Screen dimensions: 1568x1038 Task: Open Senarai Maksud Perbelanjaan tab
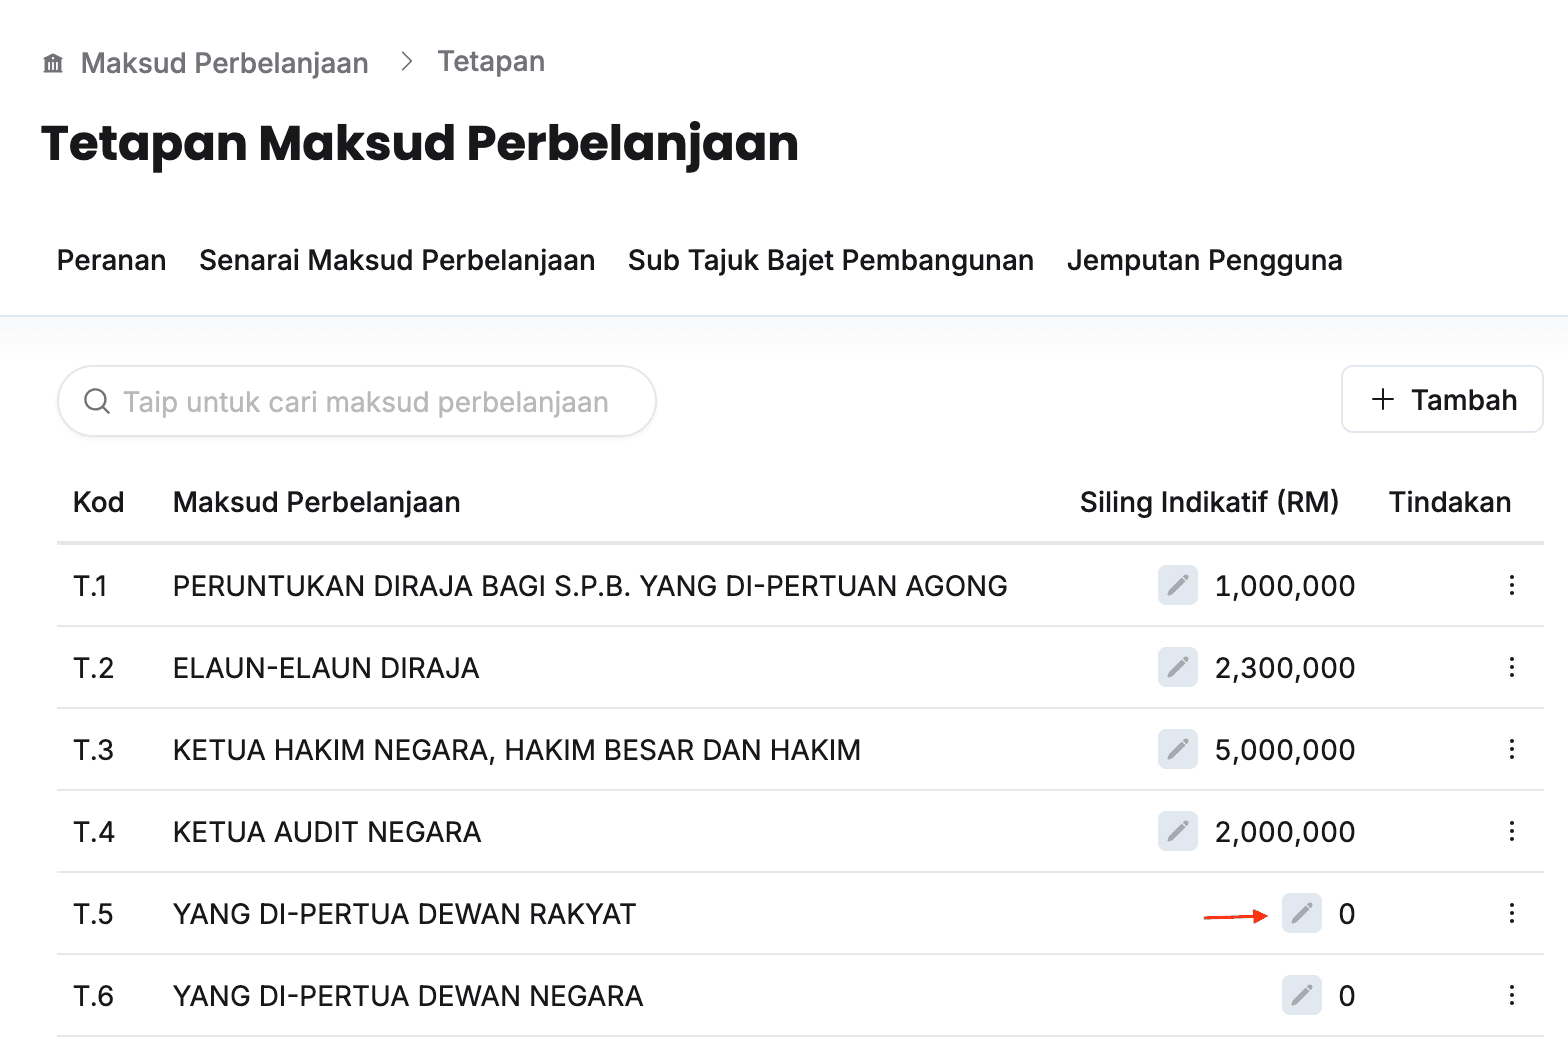coord(397,260)
